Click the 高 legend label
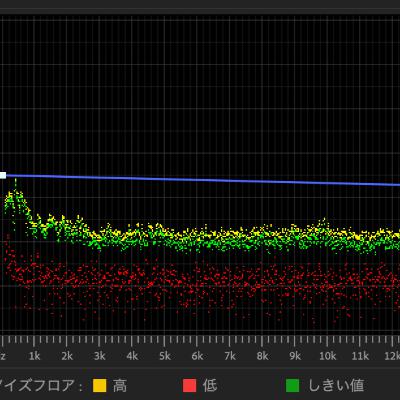Screen dimensions: 400x400 tap(120, 386)
